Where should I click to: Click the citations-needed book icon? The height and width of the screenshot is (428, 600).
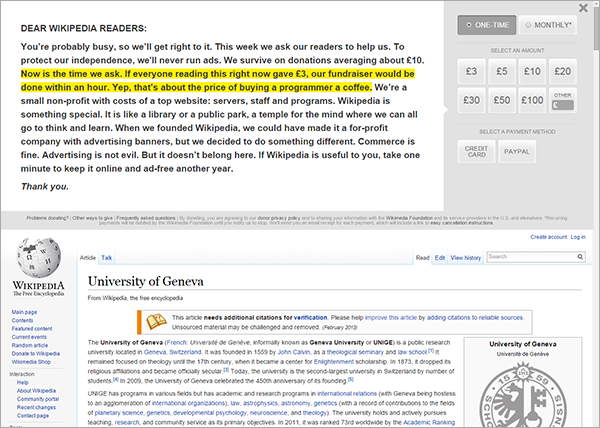(x=156, y=322)
